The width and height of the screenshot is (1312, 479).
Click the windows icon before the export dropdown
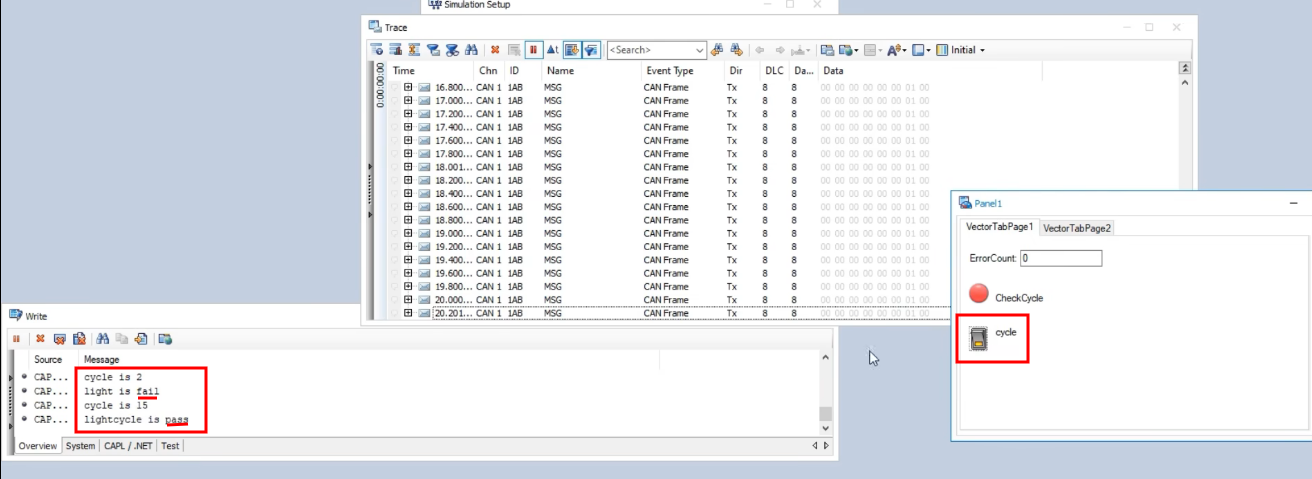pos(826,49)
